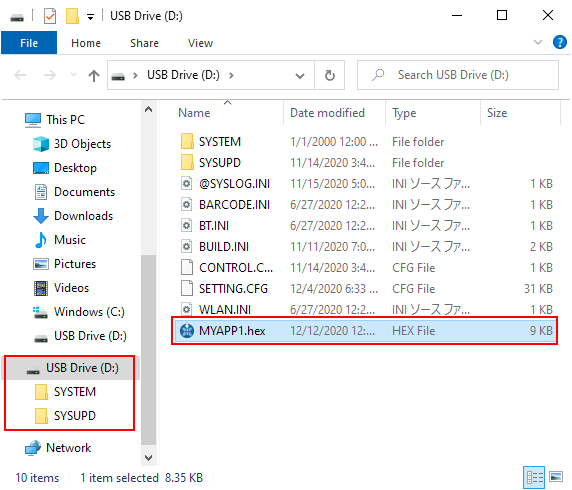Click in the Search USB Drive (D:) field
Screen dimensions: 572x490
(x=458, y=75)
